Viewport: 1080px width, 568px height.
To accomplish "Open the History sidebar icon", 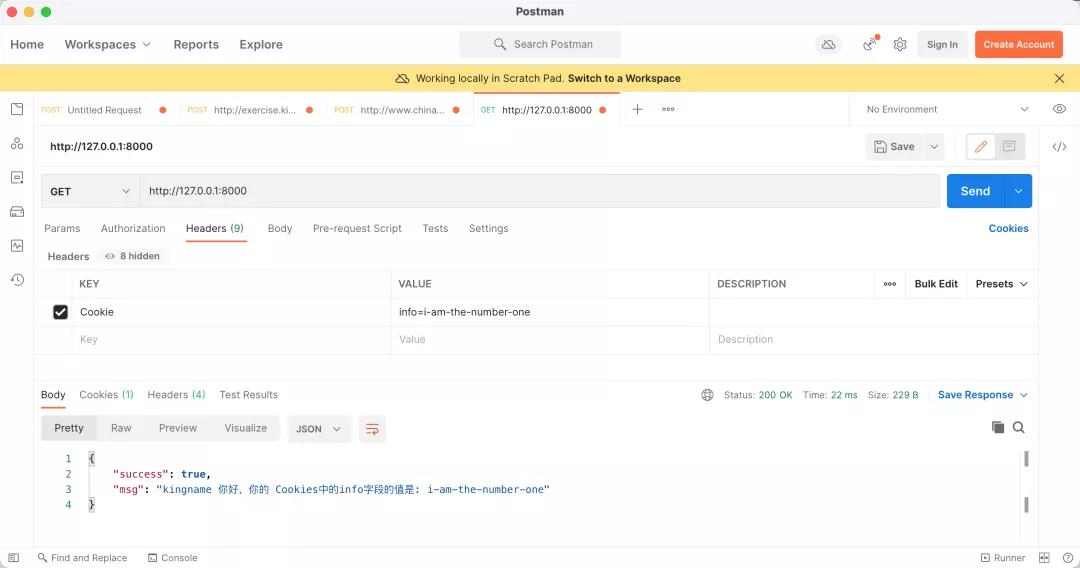I will 17,280.
